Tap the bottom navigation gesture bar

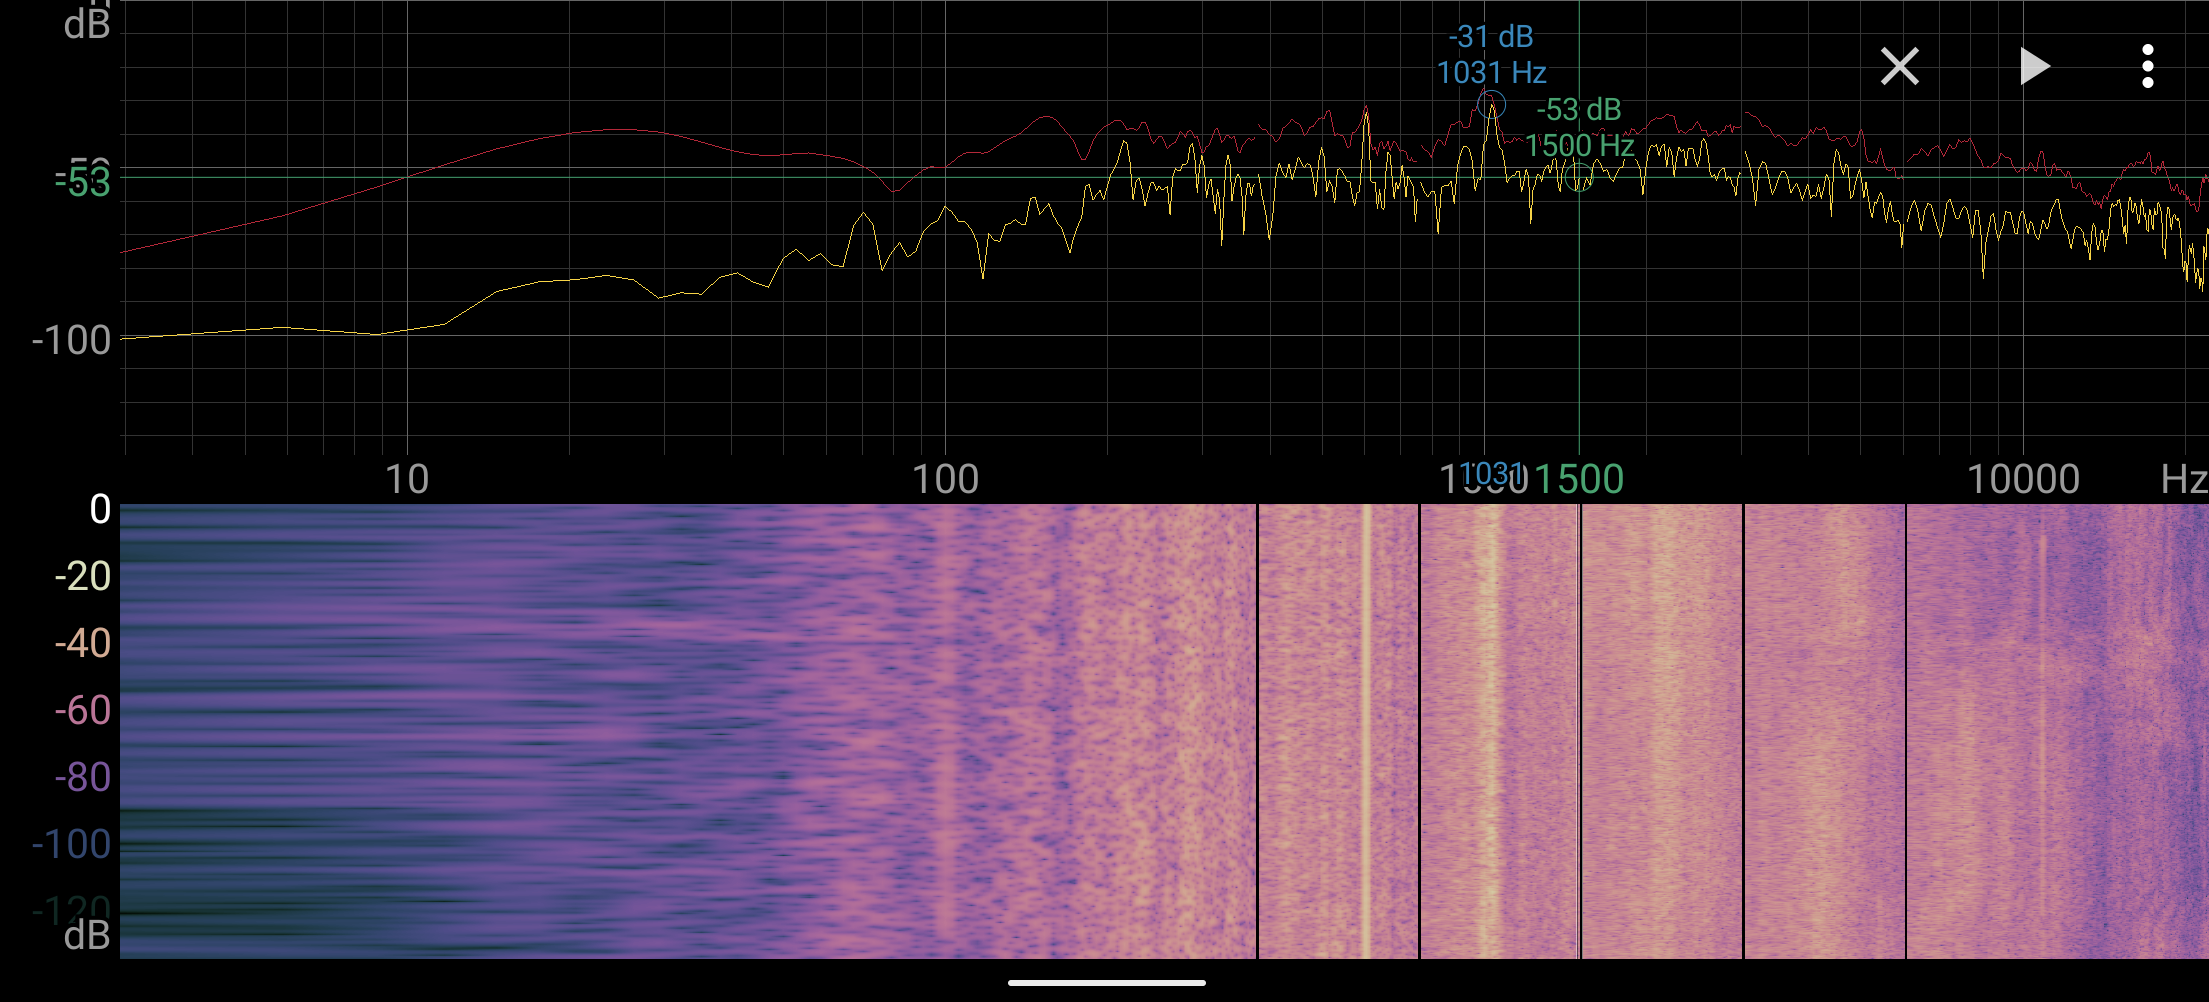1106,983
